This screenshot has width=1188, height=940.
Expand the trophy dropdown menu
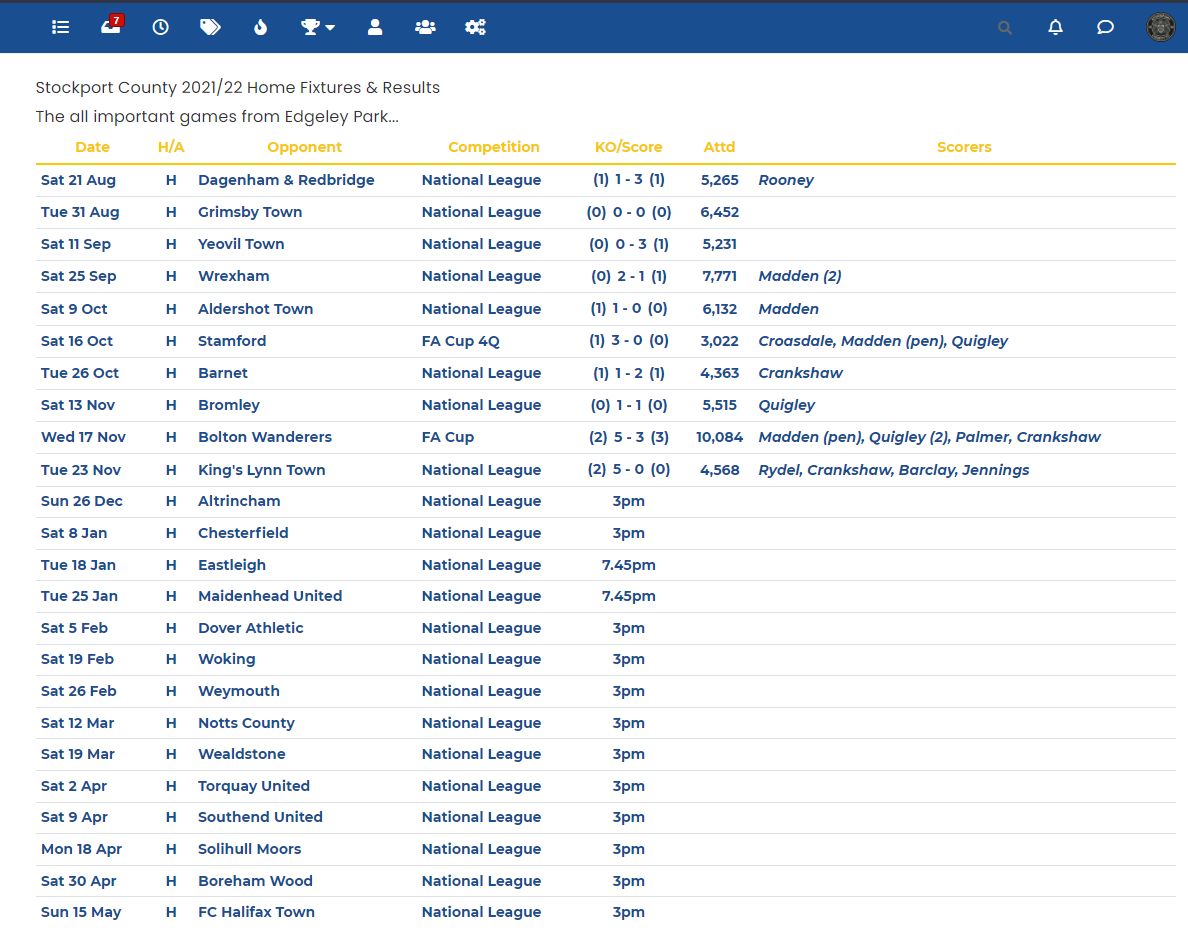[x=318, y=28]
